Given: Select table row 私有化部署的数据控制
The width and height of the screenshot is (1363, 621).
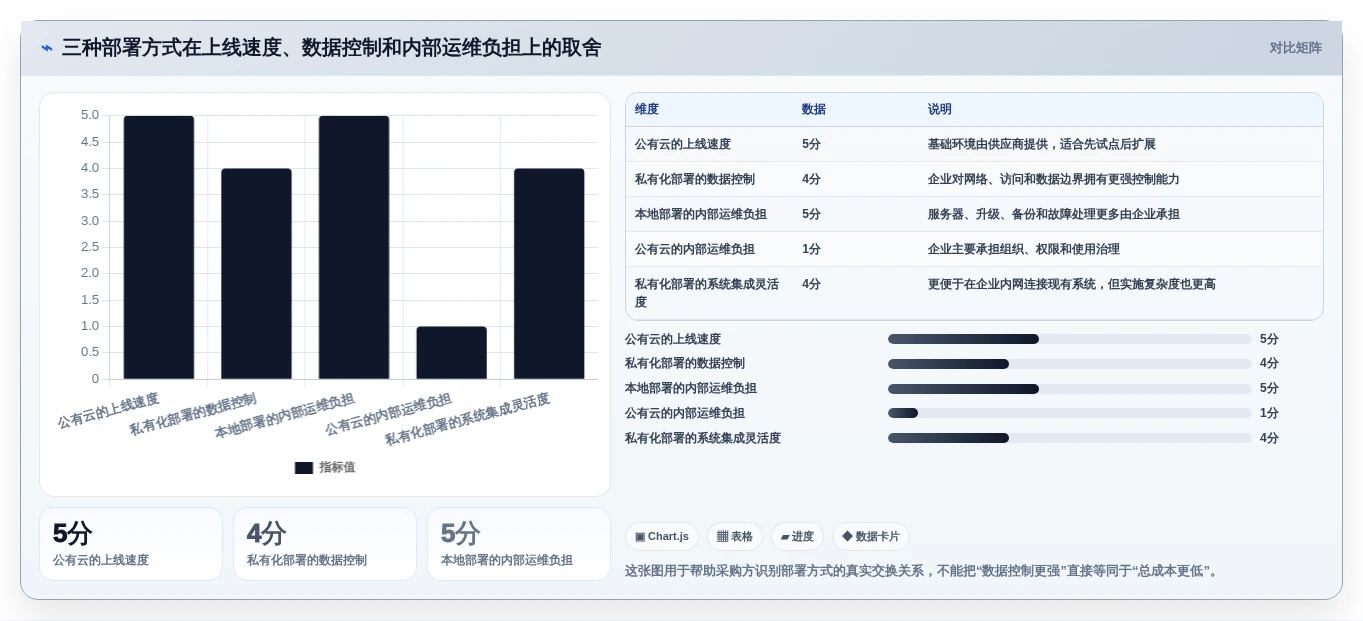Looking at the screenshot, I should click(x=974, y=179).
